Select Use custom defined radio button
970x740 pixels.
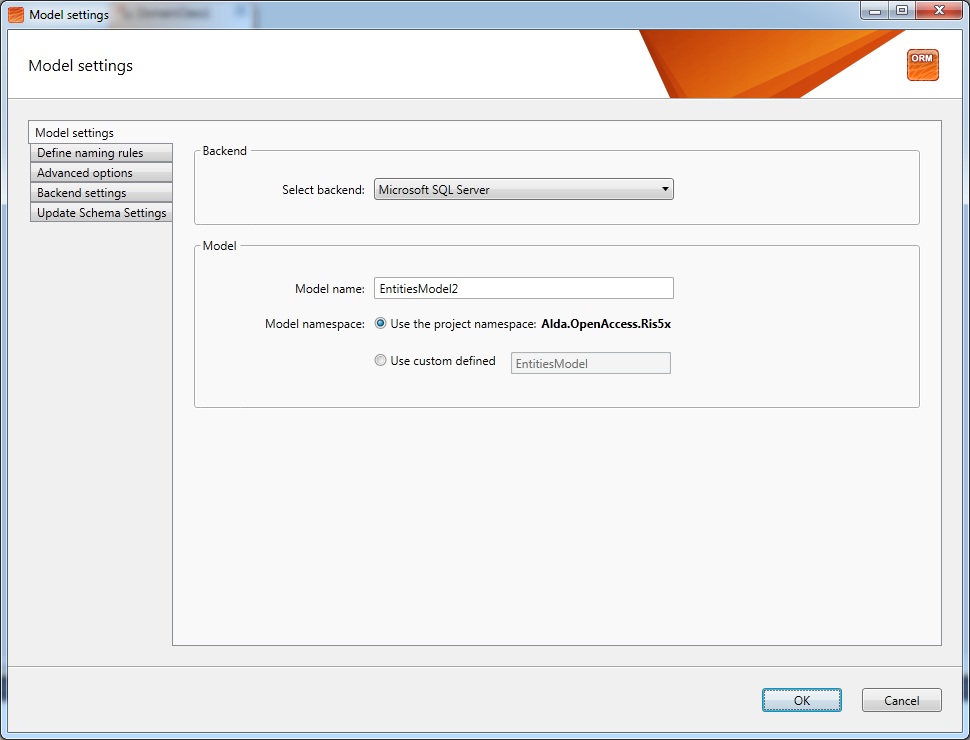pyautogui.click(x=380, y=360)
